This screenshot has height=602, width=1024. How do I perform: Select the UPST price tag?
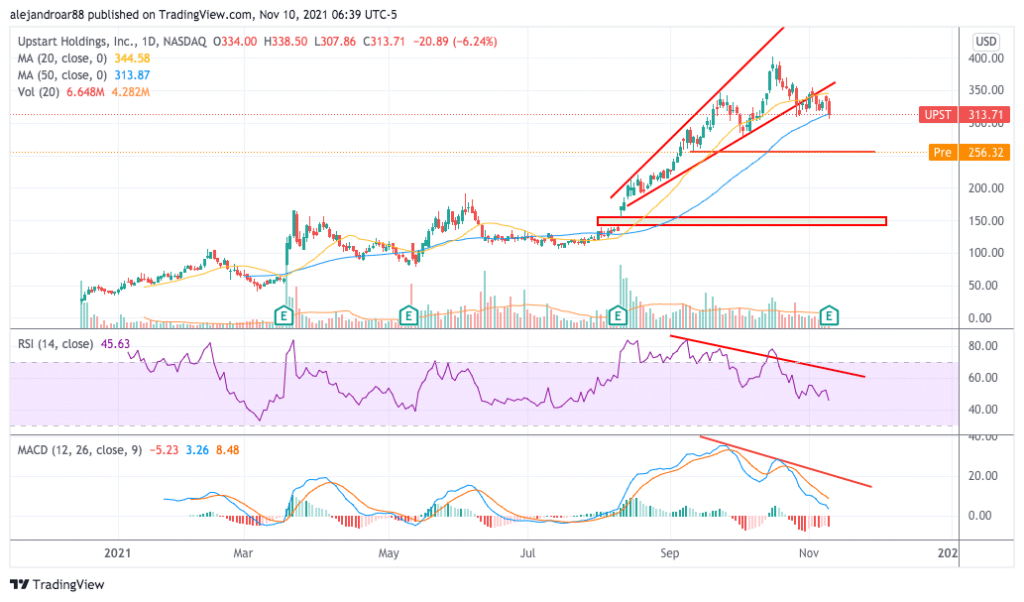tap(938, 115)
